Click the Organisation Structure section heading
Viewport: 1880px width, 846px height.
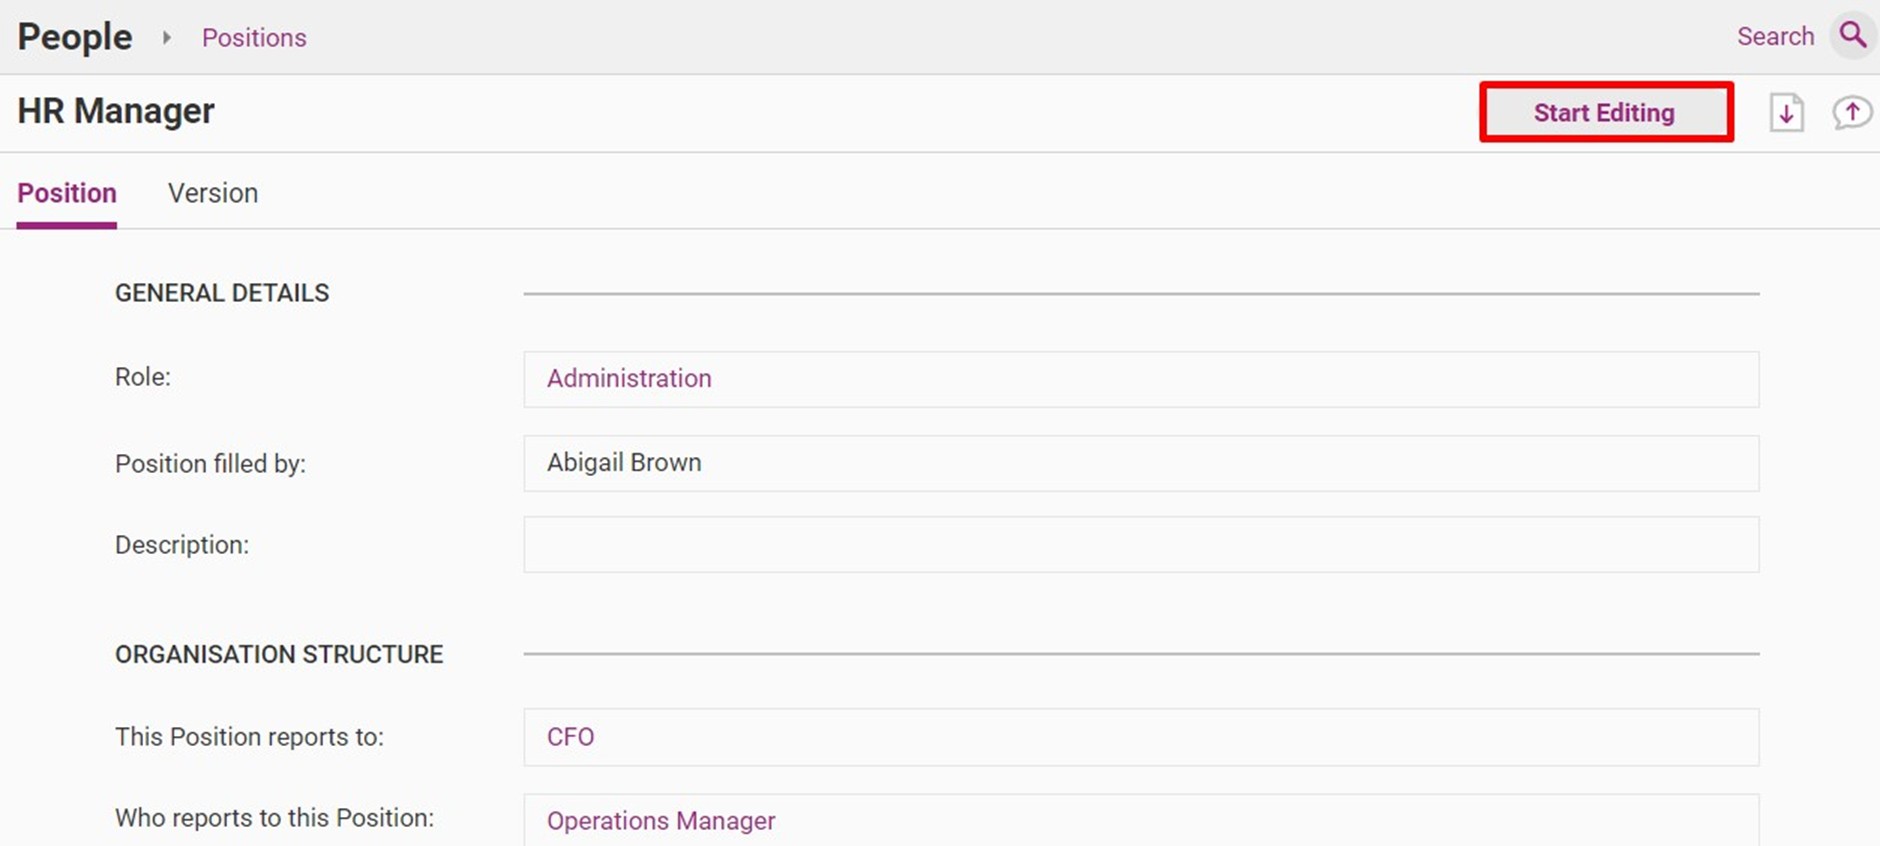pyautogui.click(x=279, y=654)
